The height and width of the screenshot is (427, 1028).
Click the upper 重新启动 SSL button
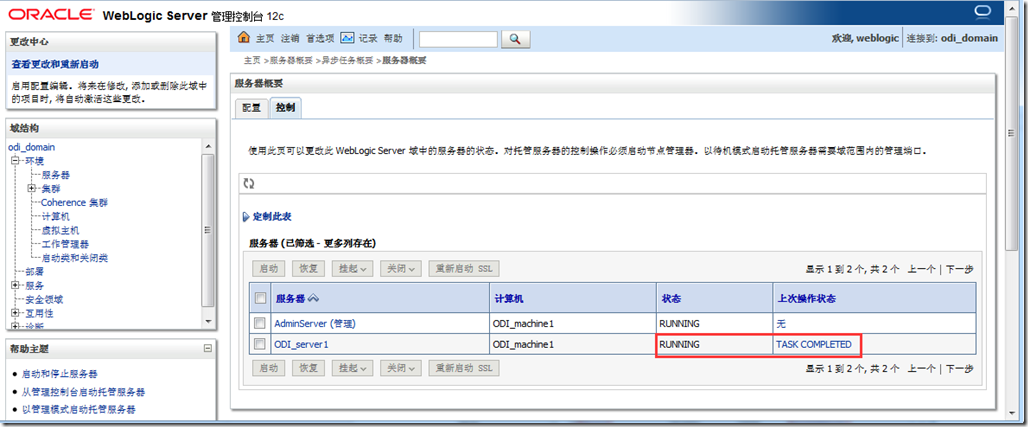coord(464,268)
